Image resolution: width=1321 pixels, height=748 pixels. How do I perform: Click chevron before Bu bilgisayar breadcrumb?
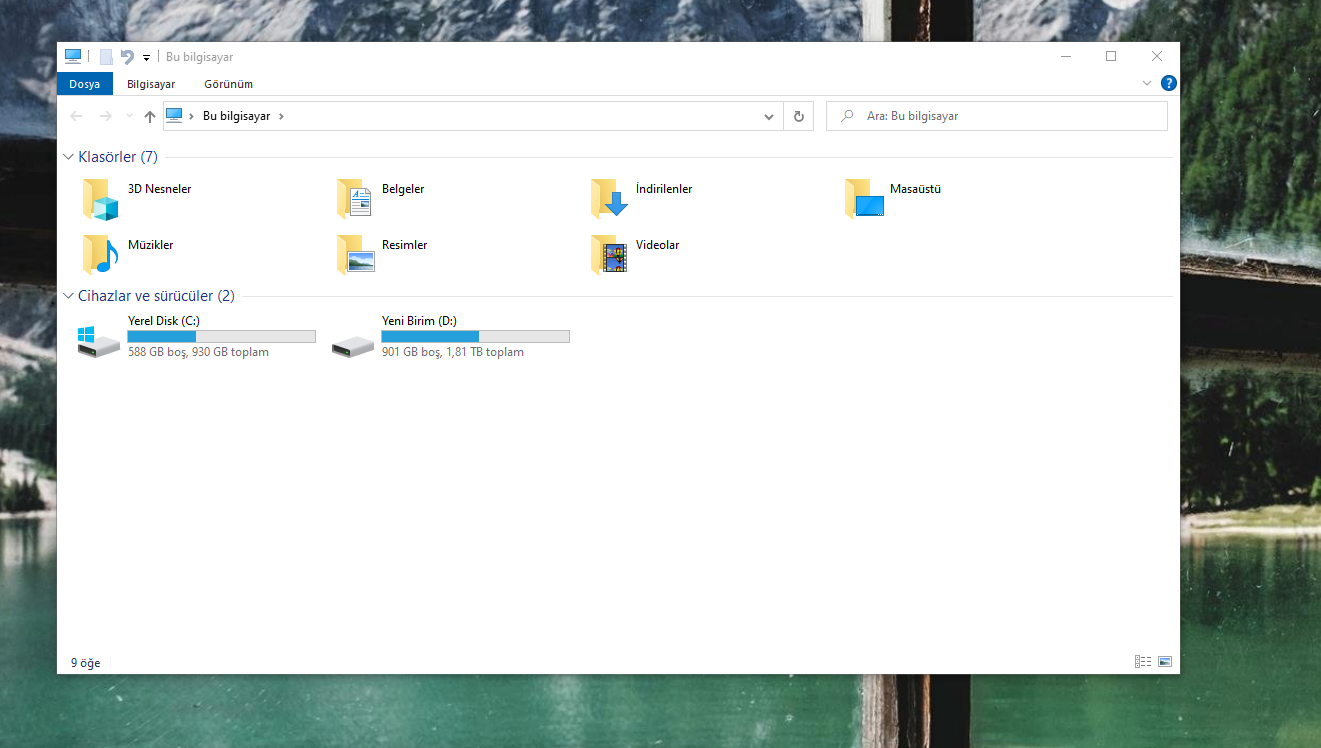pyautogui.click(x=191, y=116)
